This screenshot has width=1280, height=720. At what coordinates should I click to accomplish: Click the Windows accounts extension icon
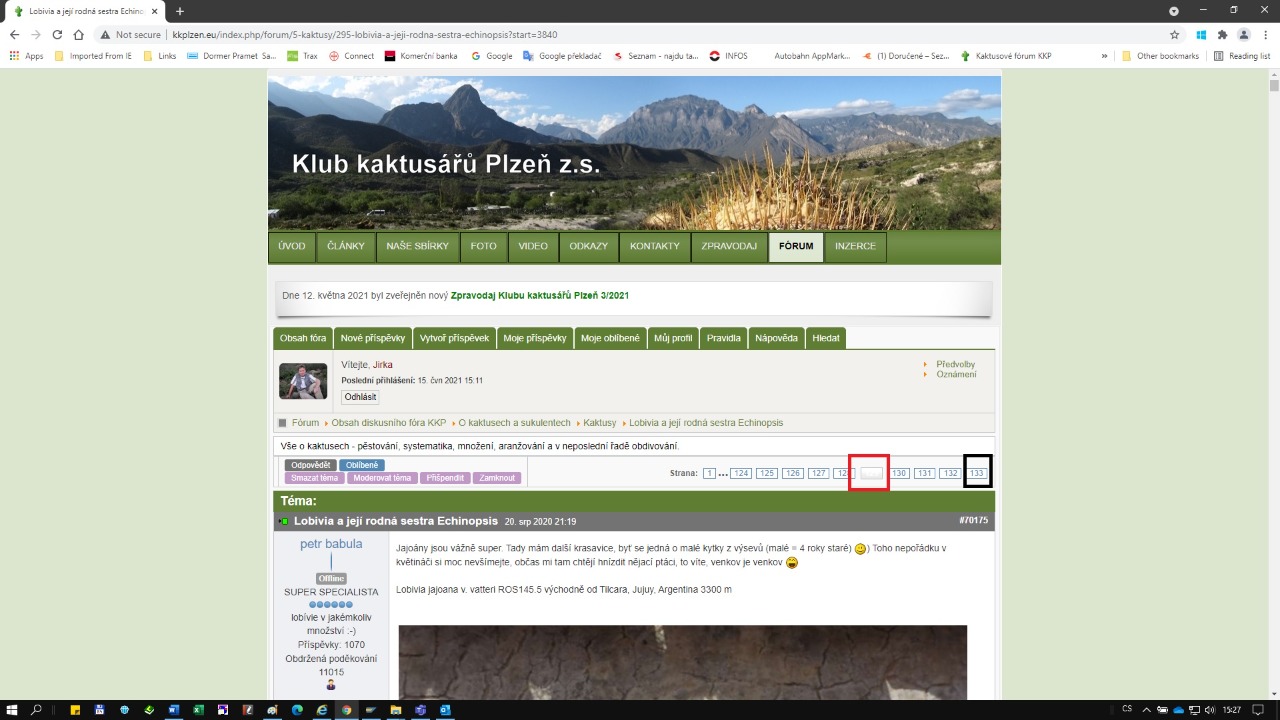(x=1201, y=34)
